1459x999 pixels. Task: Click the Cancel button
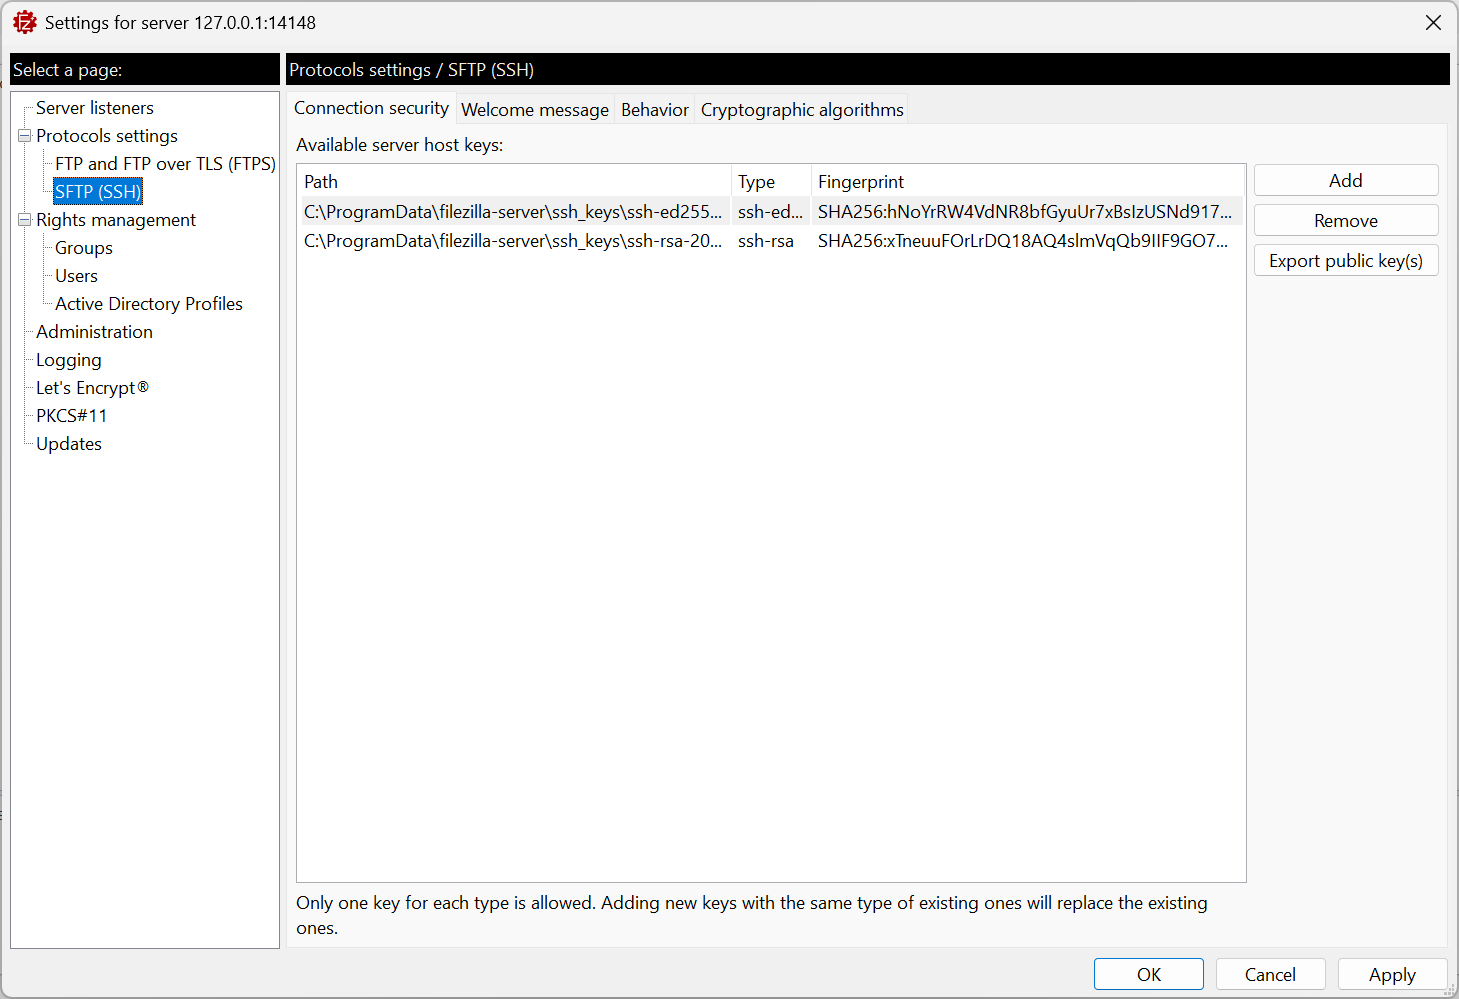(x=1271, y=975)
